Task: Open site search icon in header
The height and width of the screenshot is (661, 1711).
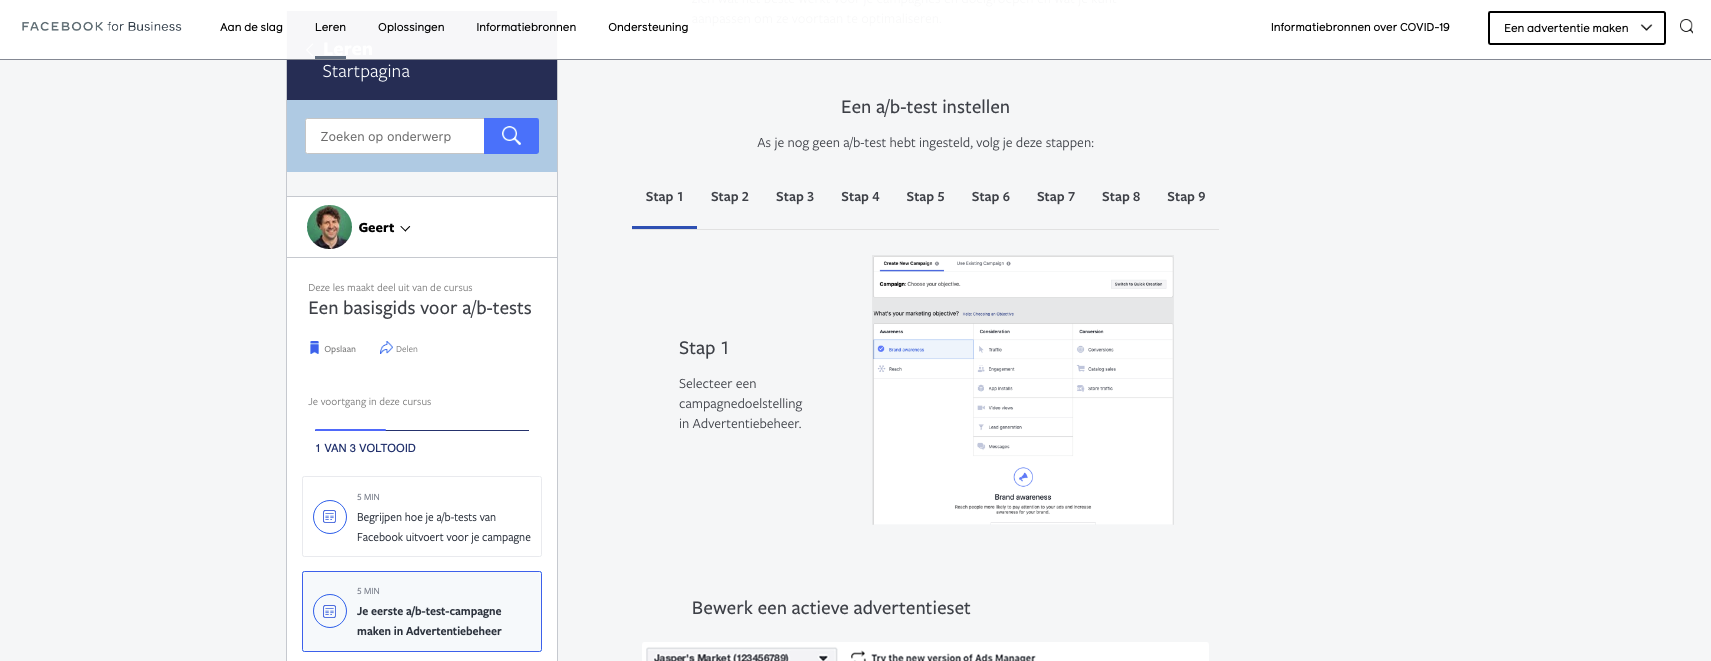Action: [x=1686, y=27]
